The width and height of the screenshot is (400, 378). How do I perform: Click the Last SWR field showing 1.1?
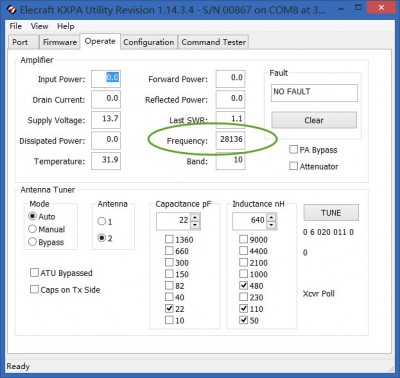[x=230, y=119]
